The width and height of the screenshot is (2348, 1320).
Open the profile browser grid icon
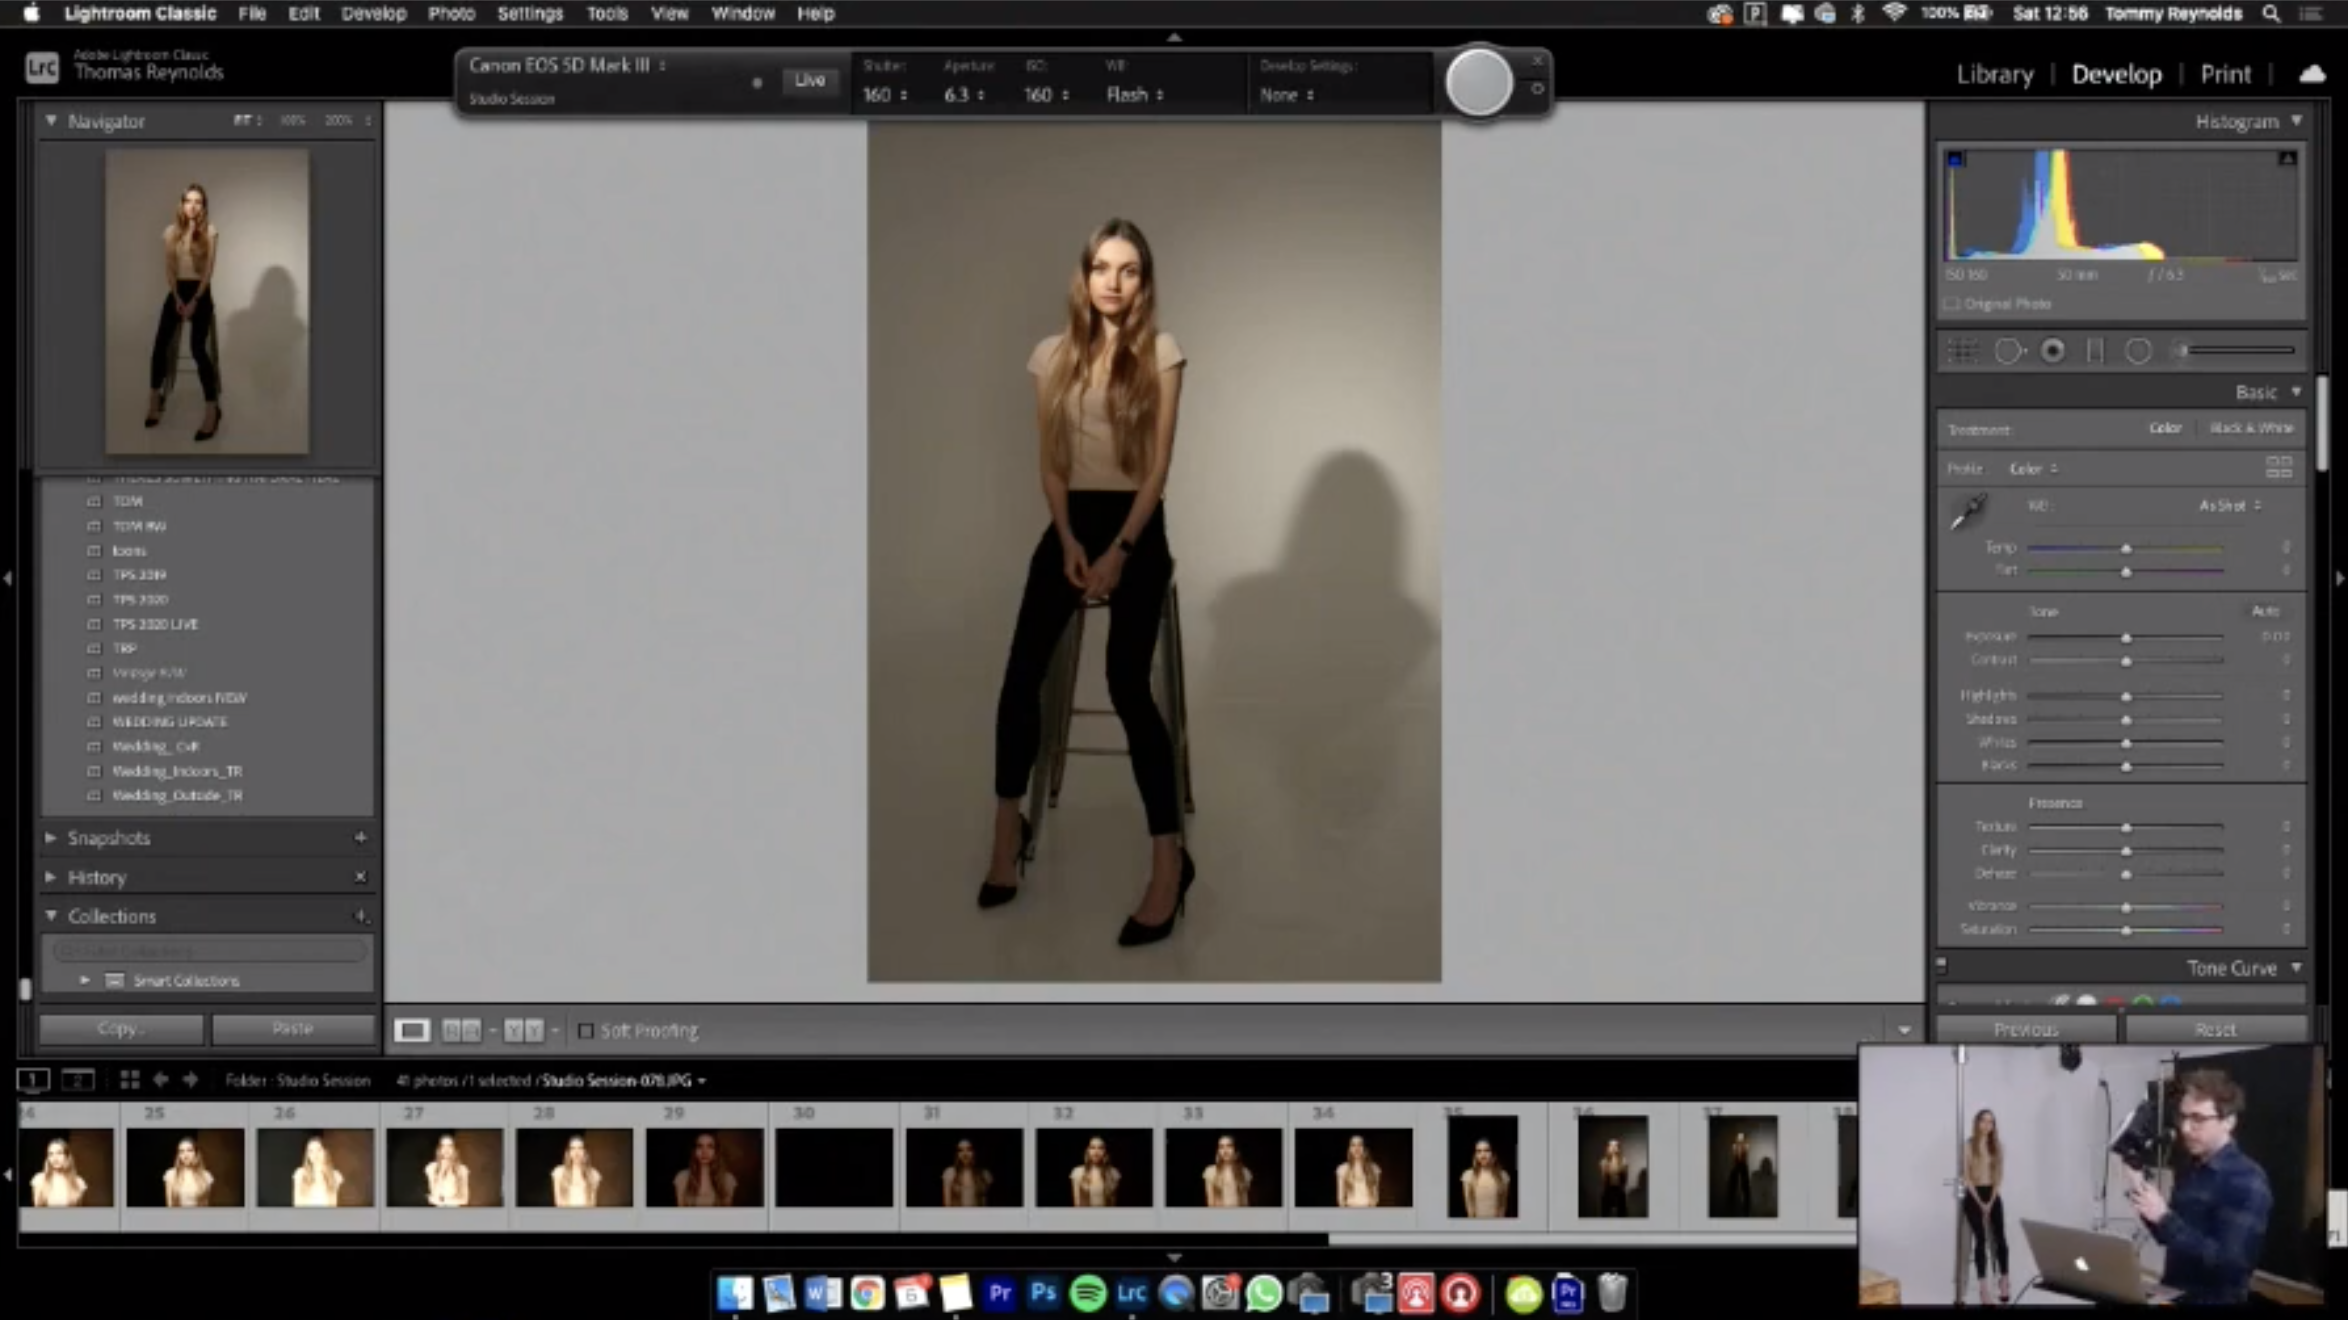pyautogui.click(x=2278, y=467)
